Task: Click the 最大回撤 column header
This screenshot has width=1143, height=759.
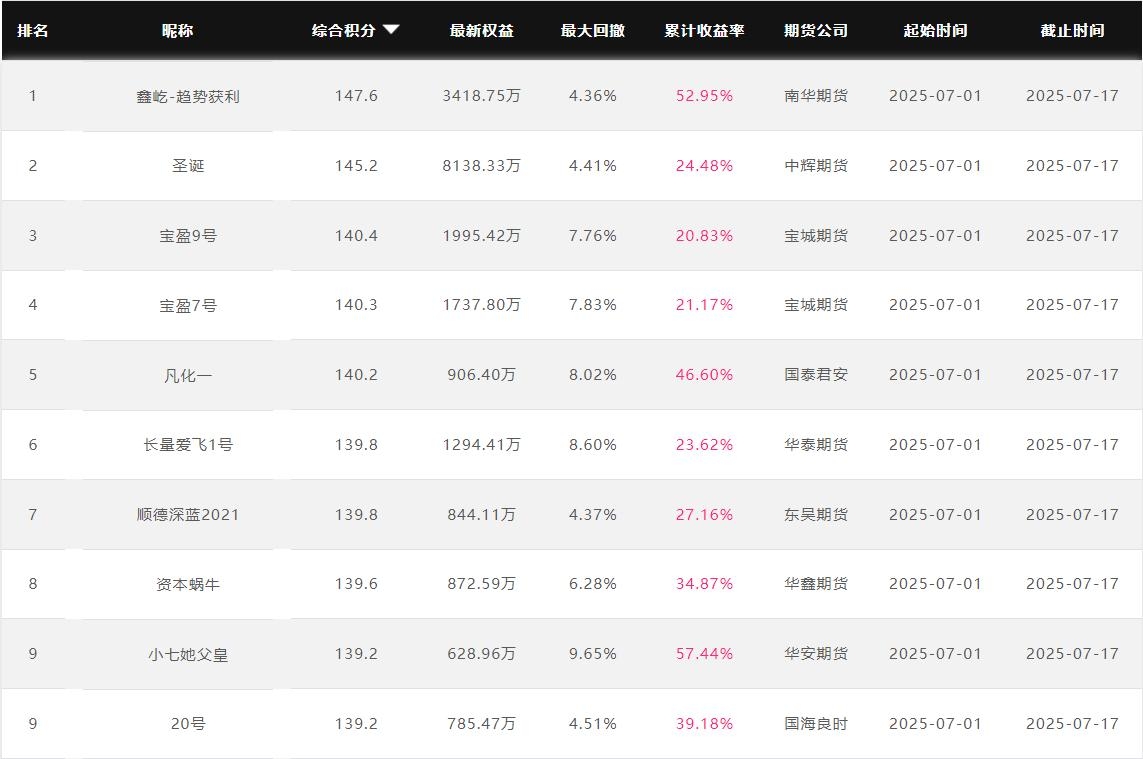Action: coord(593,31)
